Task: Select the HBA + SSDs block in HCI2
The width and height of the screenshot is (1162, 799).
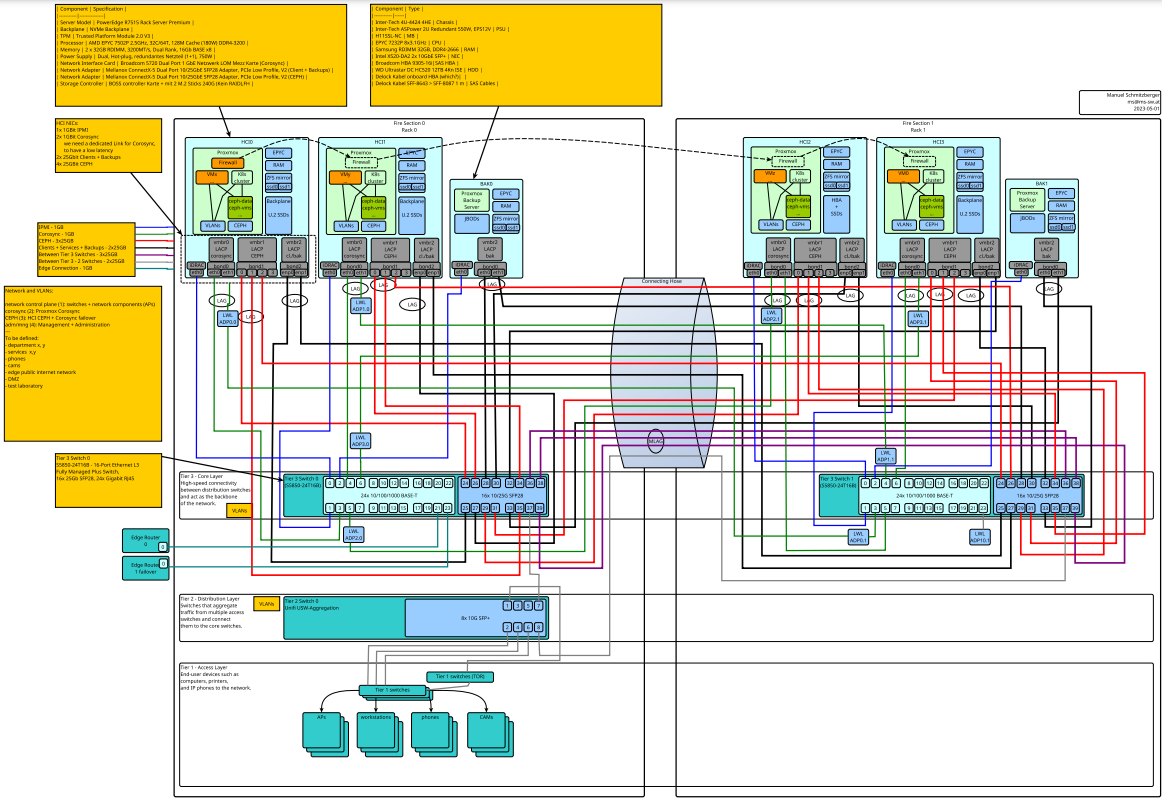Action: pyautogui.click(x=836, y=207)
